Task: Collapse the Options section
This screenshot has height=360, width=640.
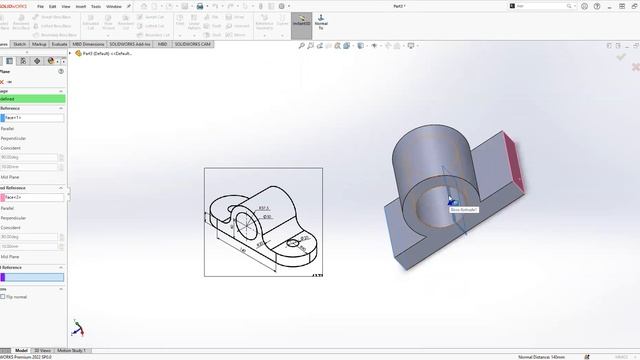Action: click(61, 289)
